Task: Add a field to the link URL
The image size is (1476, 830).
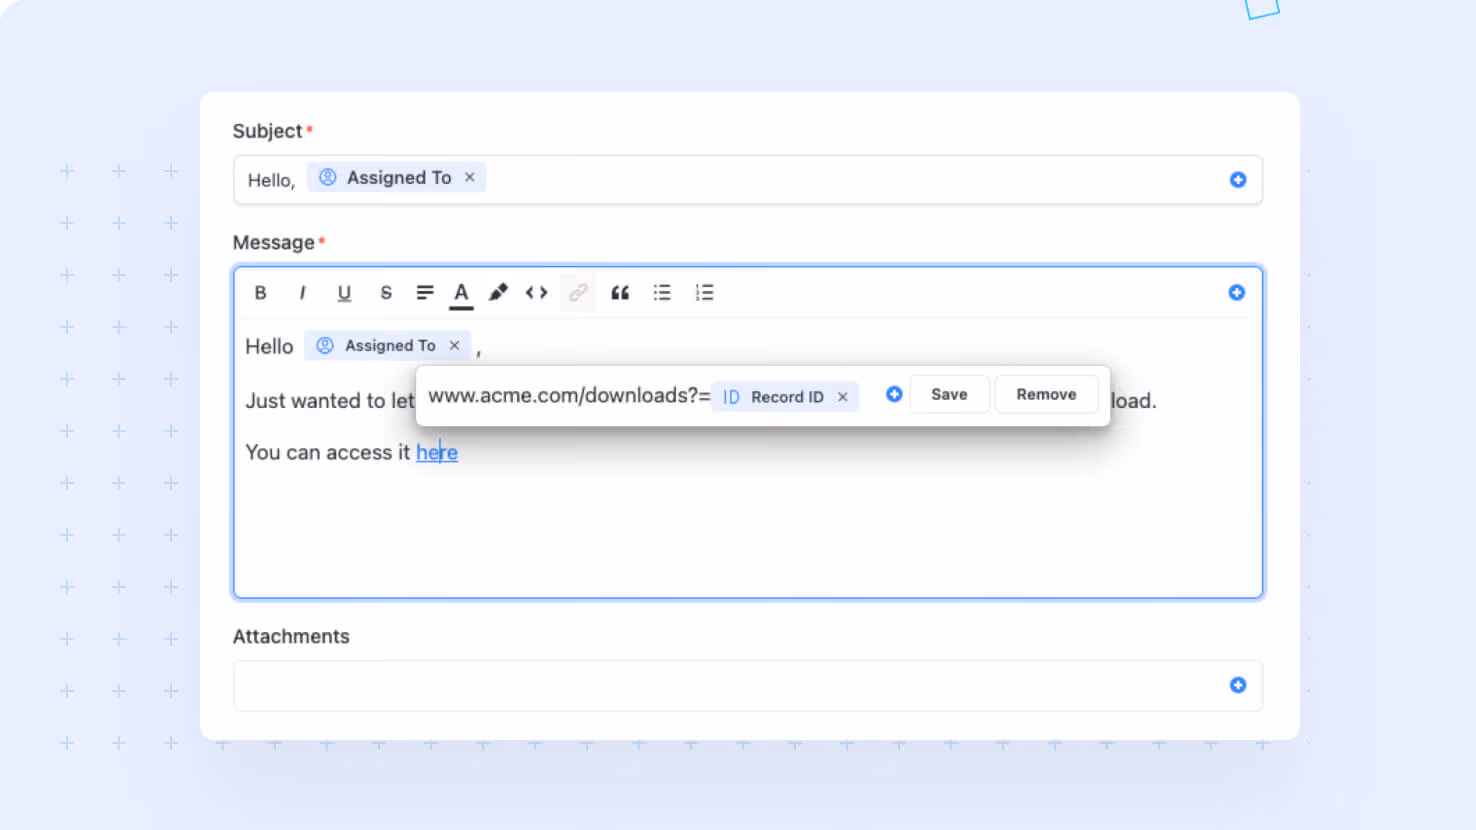Action: click(894, 394)
